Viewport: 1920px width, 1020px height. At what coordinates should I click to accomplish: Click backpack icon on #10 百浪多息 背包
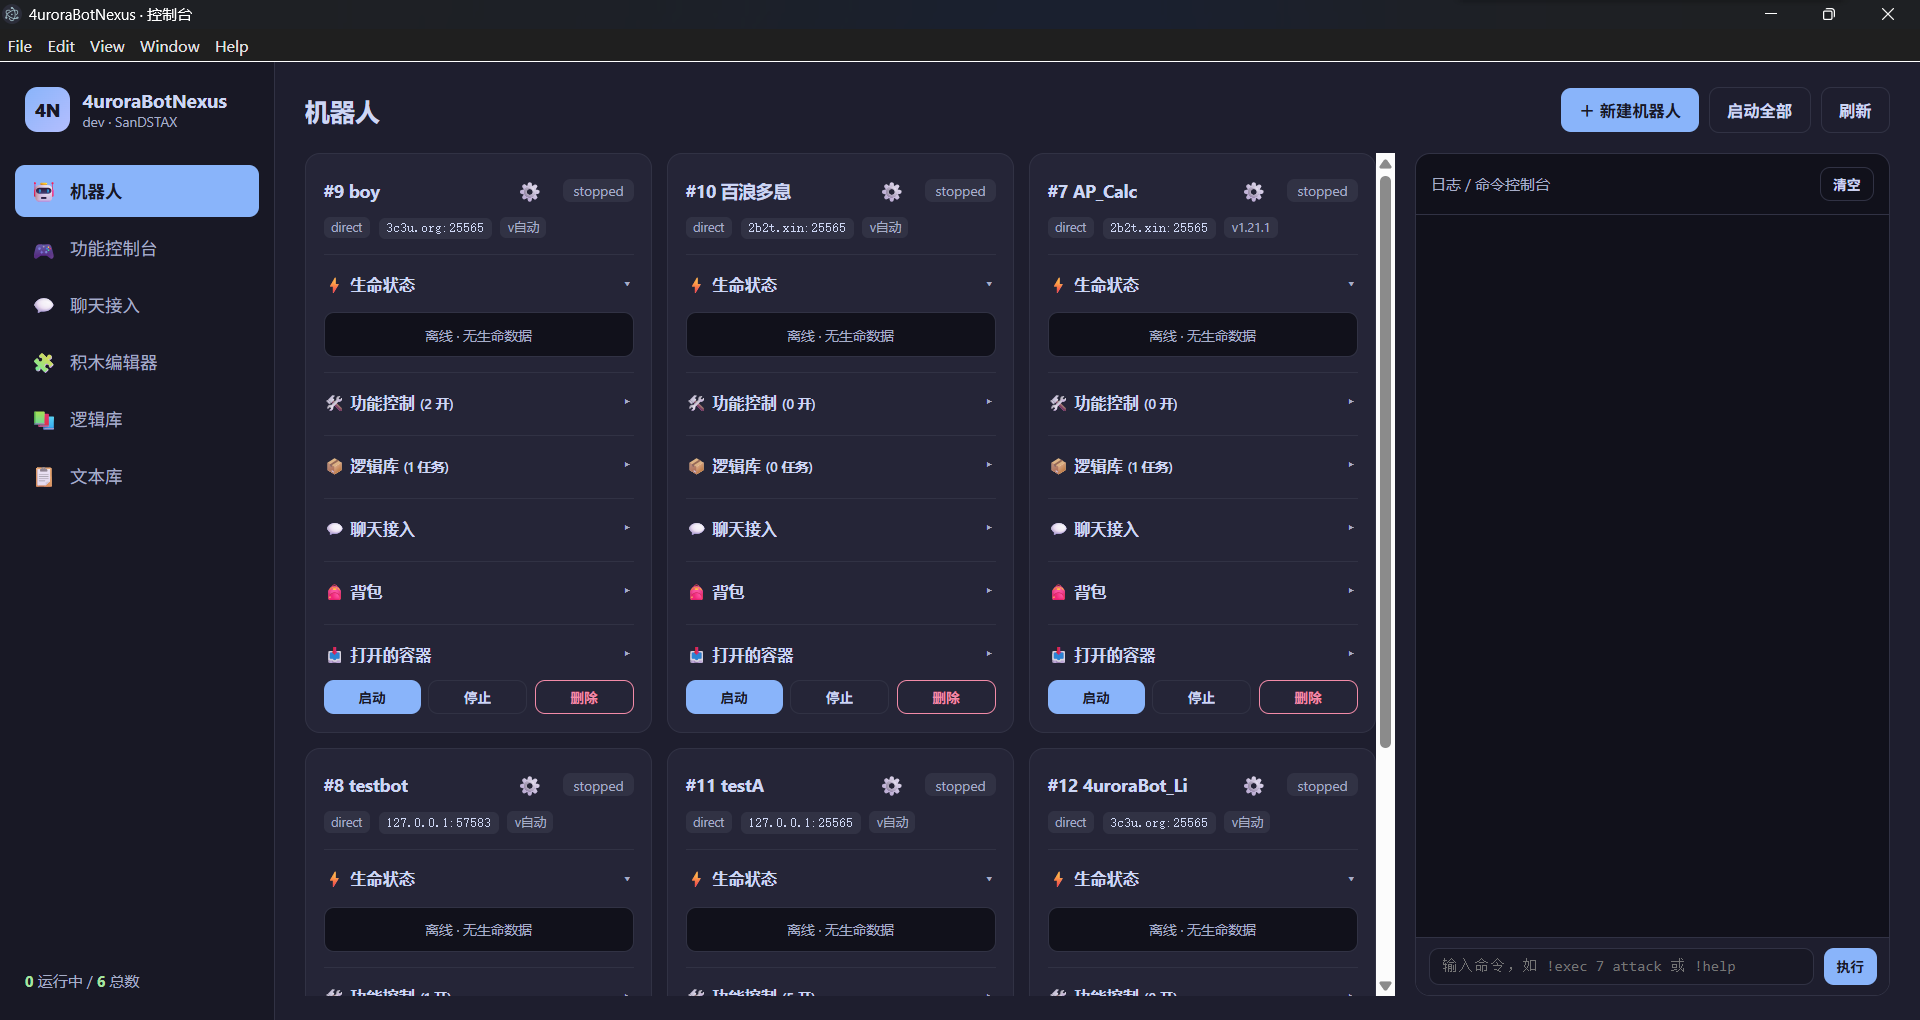696,592
